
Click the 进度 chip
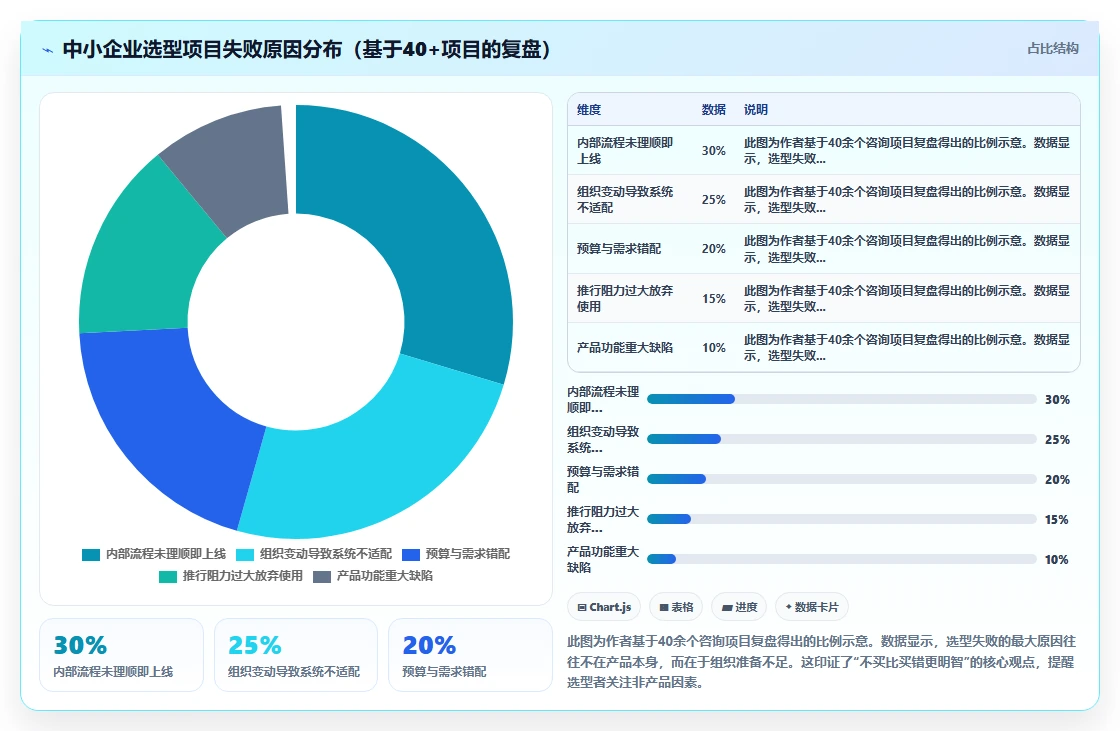pos(739,607)
